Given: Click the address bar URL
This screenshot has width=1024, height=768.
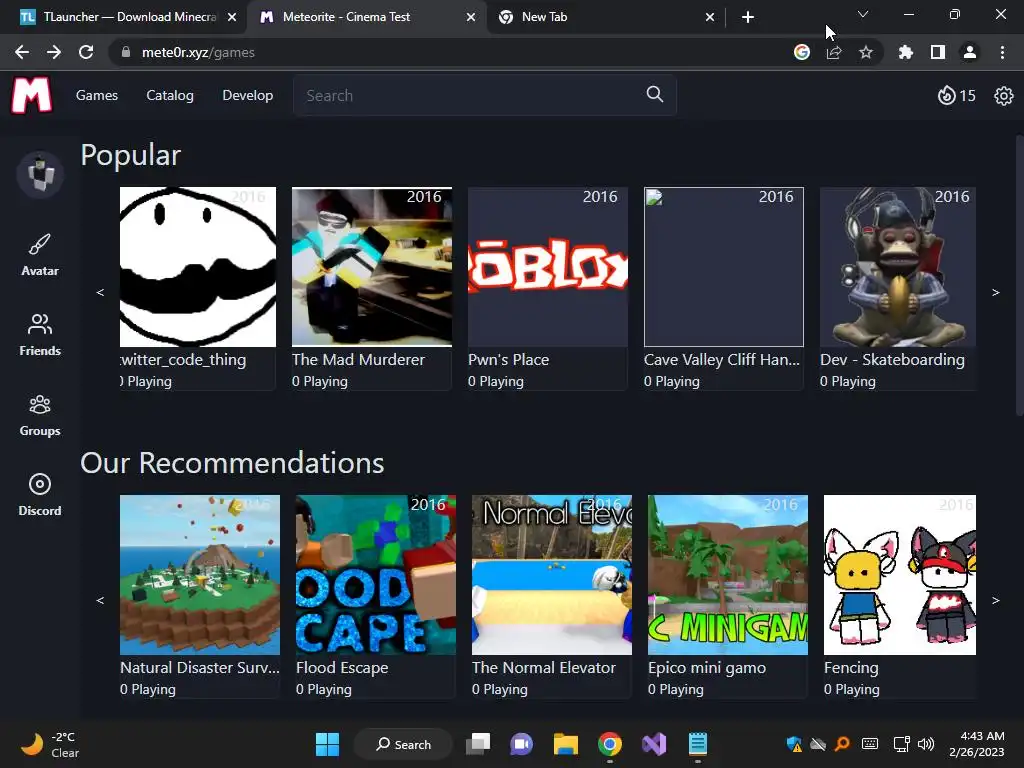Looking at the screenshot, I should point(198,52).
